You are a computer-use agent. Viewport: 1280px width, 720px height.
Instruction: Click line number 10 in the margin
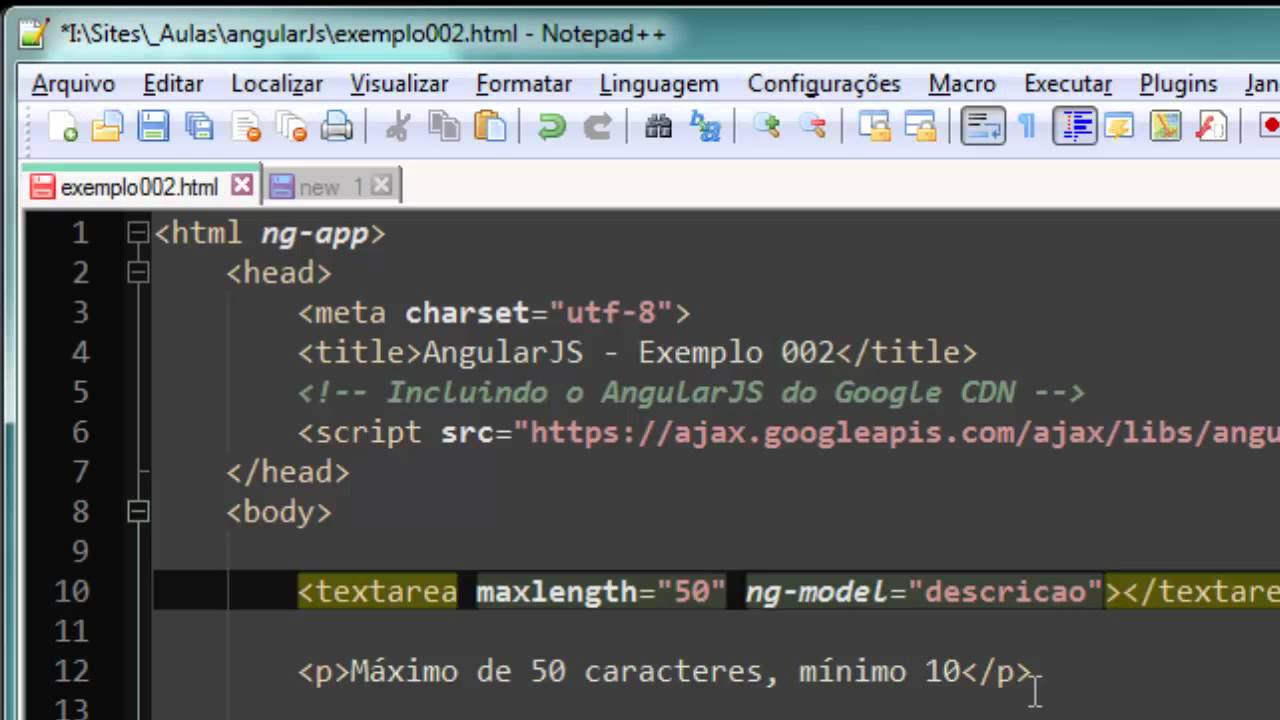point(71,591)
